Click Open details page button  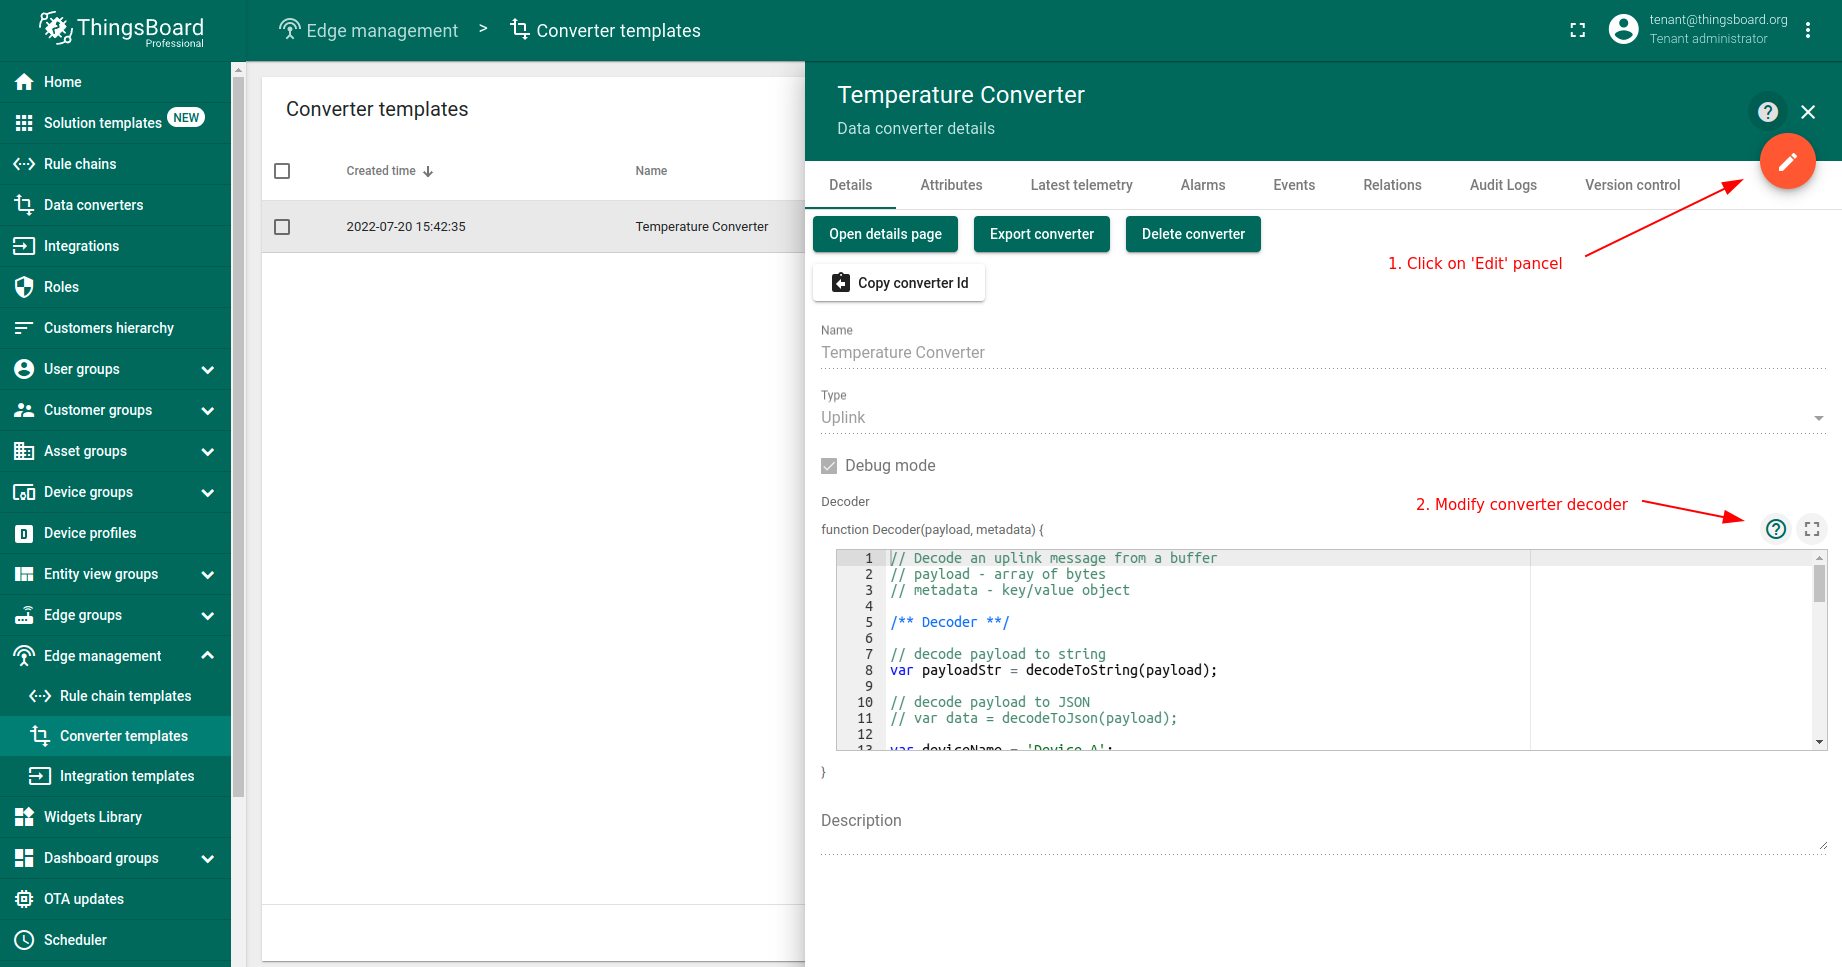coord(885,234)
